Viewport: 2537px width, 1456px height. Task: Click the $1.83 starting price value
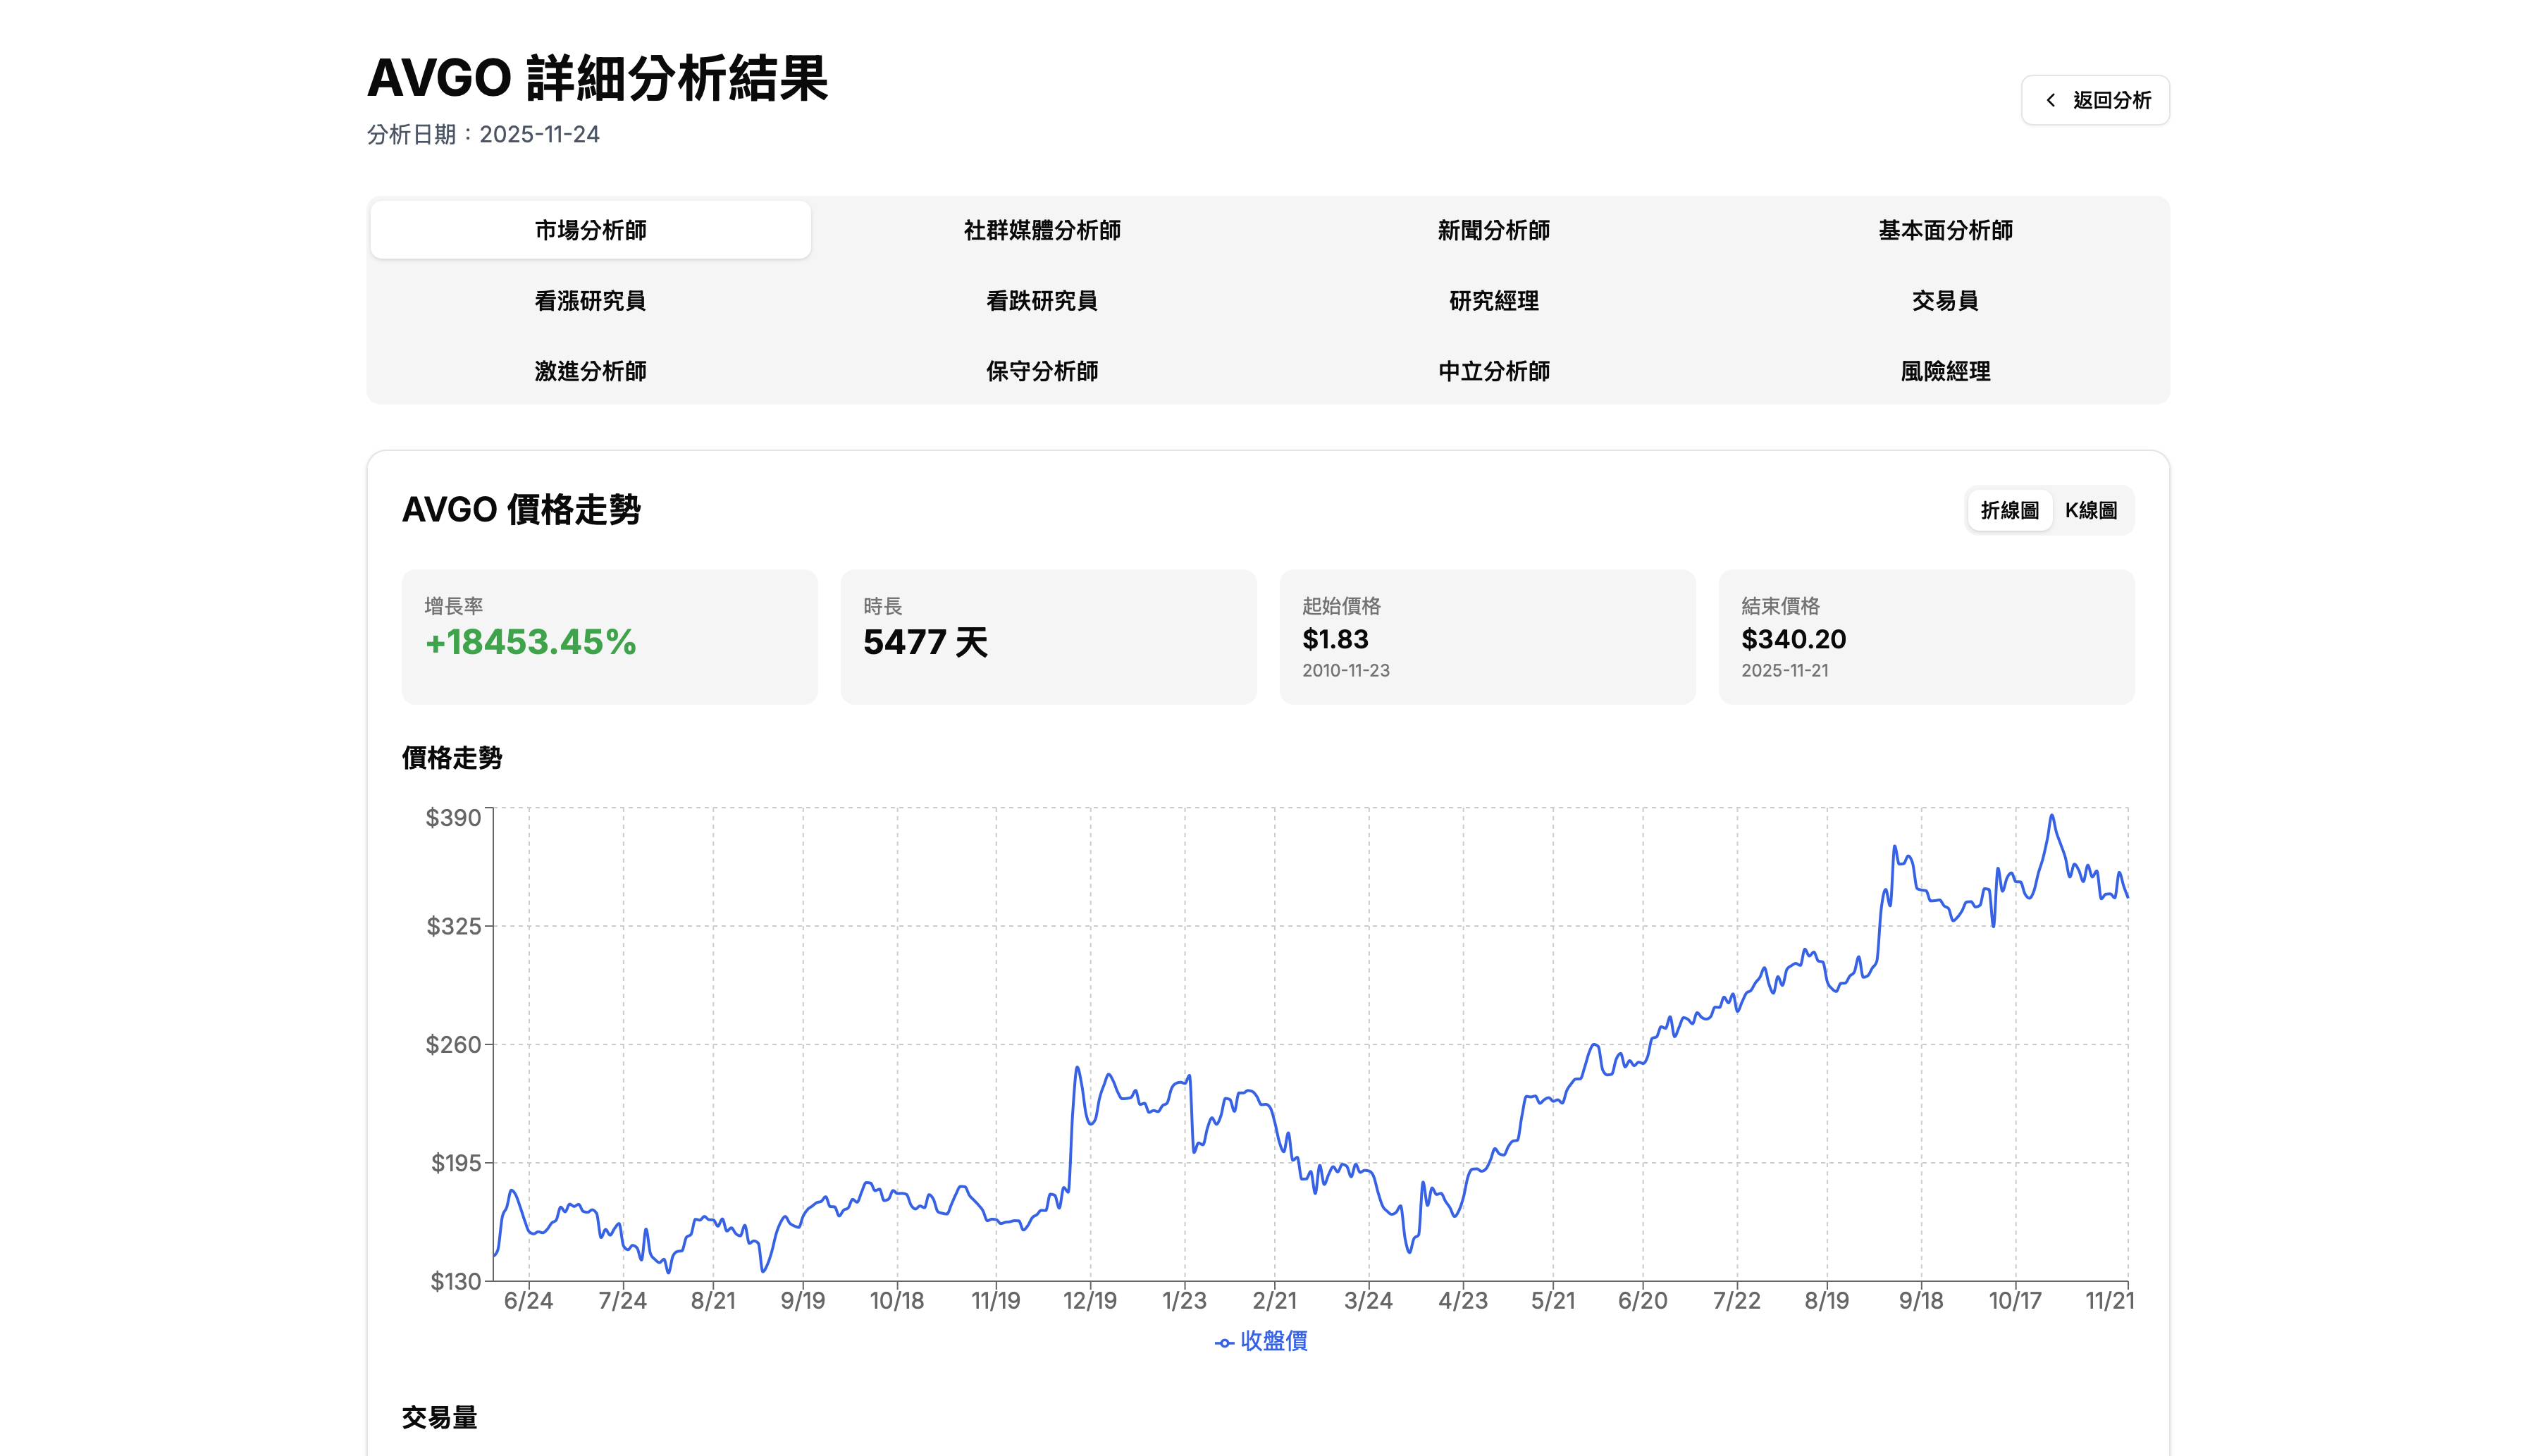click(1335, 639)
